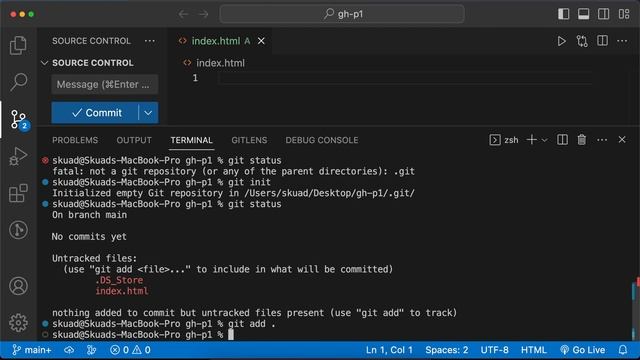Screen dimensions: 640x360
Task: Go back with the navigation arrow
Action: [183, 14]
